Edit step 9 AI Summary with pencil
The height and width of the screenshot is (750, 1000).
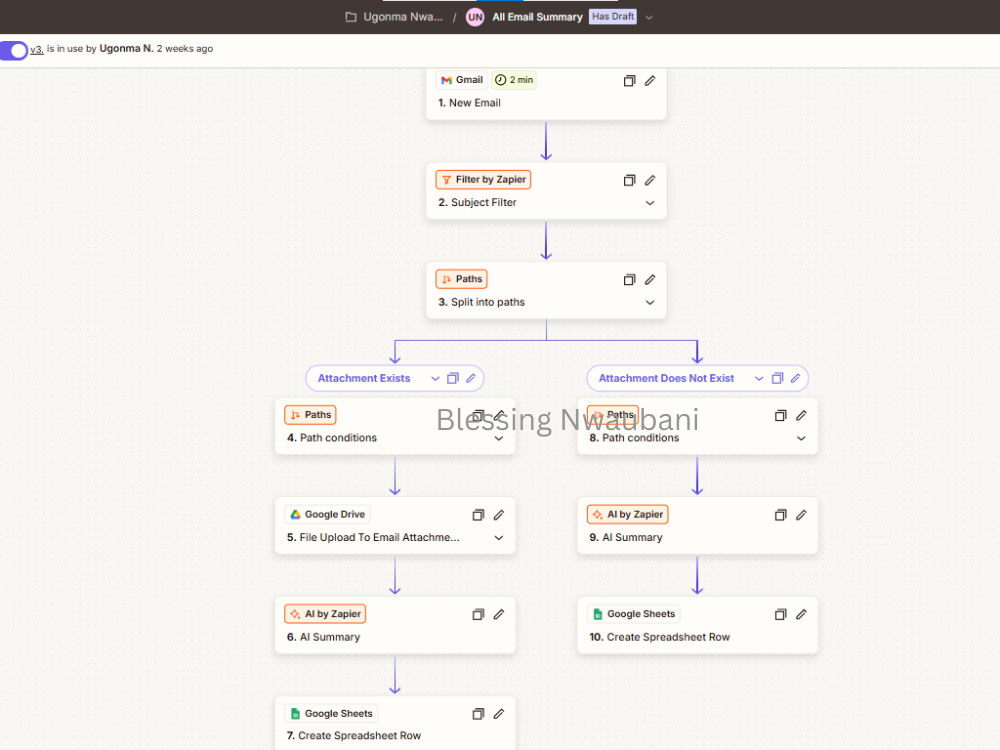[801, 515]
